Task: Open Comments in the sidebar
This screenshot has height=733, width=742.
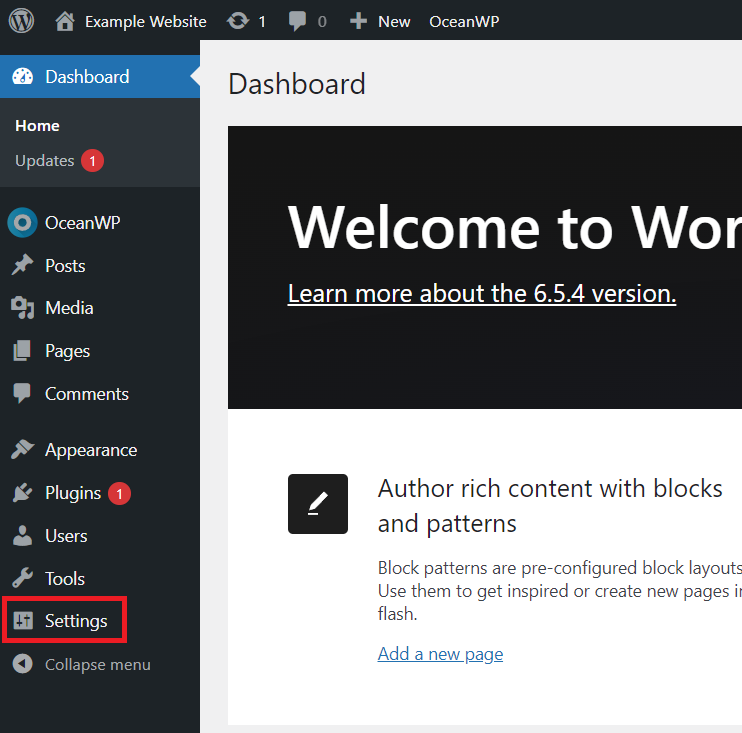Action: pyautogui.click(x=87, y=394)
